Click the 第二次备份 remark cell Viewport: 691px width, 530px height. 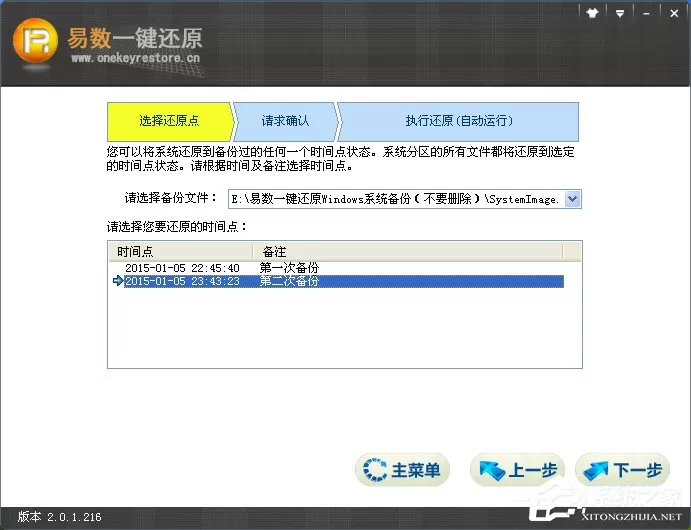289,281
